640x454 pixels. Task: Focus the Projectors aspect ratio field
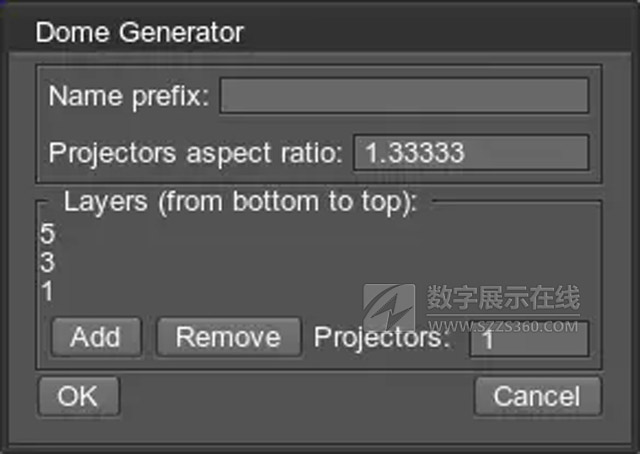click(x=470, y=153)
